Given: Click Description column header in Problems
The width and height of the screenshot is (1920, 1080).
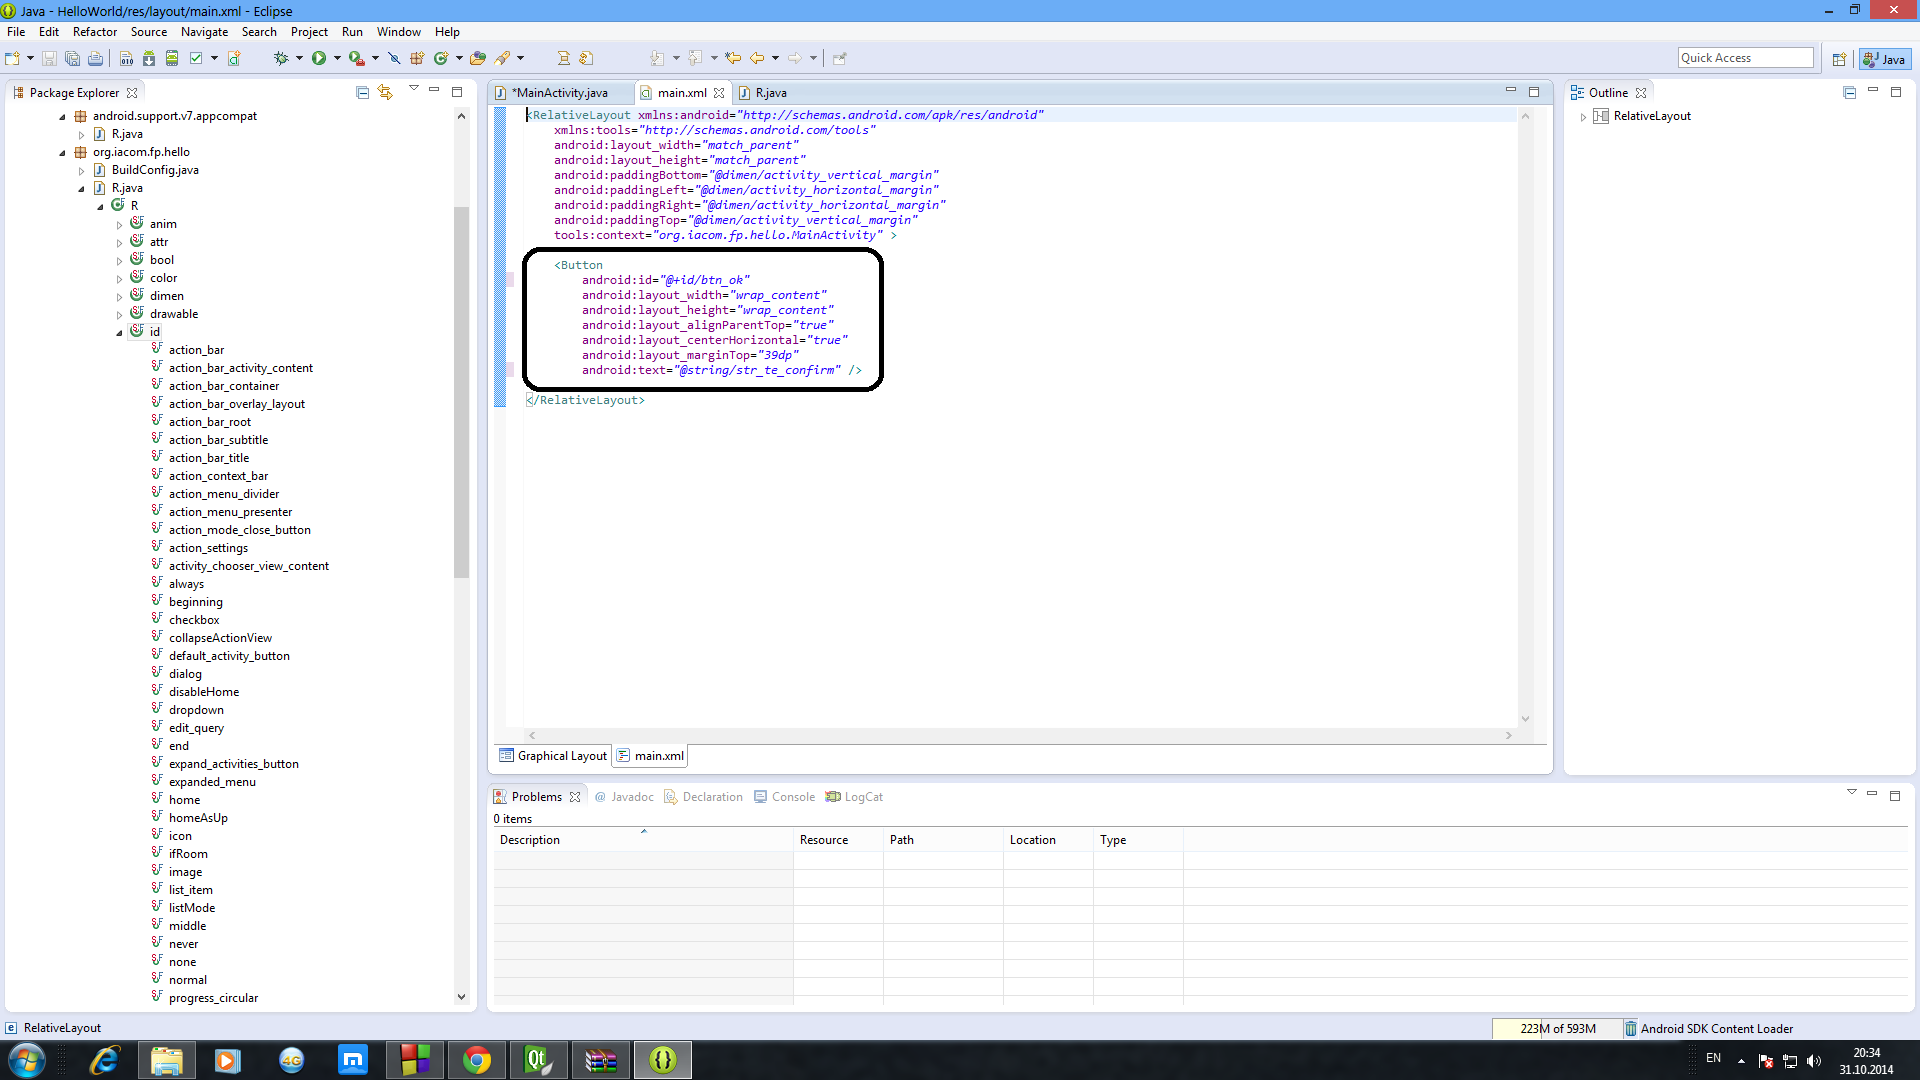Looking at the screenshot, I should pyautogui.click(x=643, y=840).
